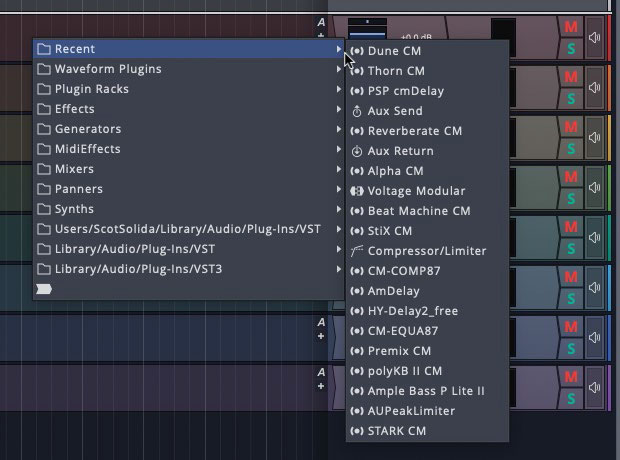
Task: Click the red color strip of the first track
Action: [x=609, y=38]
